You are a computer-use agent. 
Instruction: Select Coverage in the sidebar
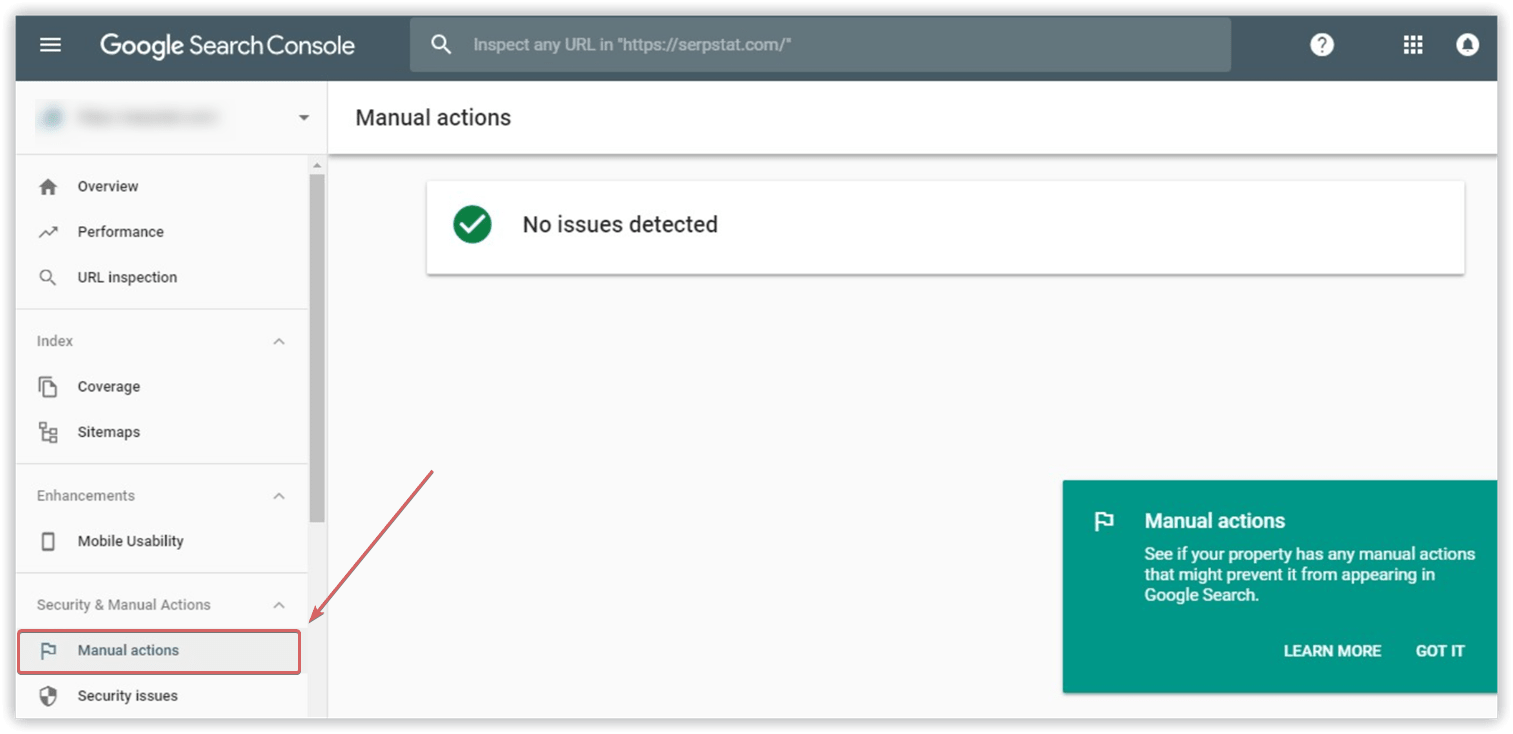(109, 387)
